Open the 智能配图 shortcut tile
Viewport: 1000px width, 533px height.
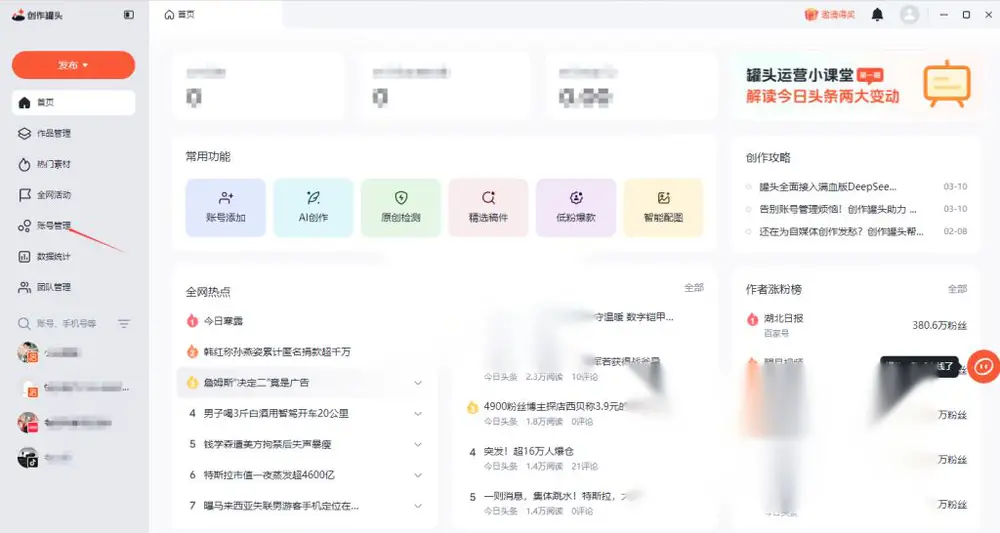(663, 208)
